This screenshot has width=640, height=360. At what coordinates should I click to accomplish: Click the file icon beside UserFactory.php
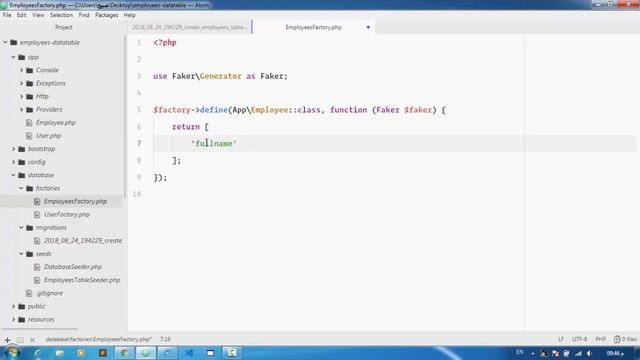pos(37,214)
